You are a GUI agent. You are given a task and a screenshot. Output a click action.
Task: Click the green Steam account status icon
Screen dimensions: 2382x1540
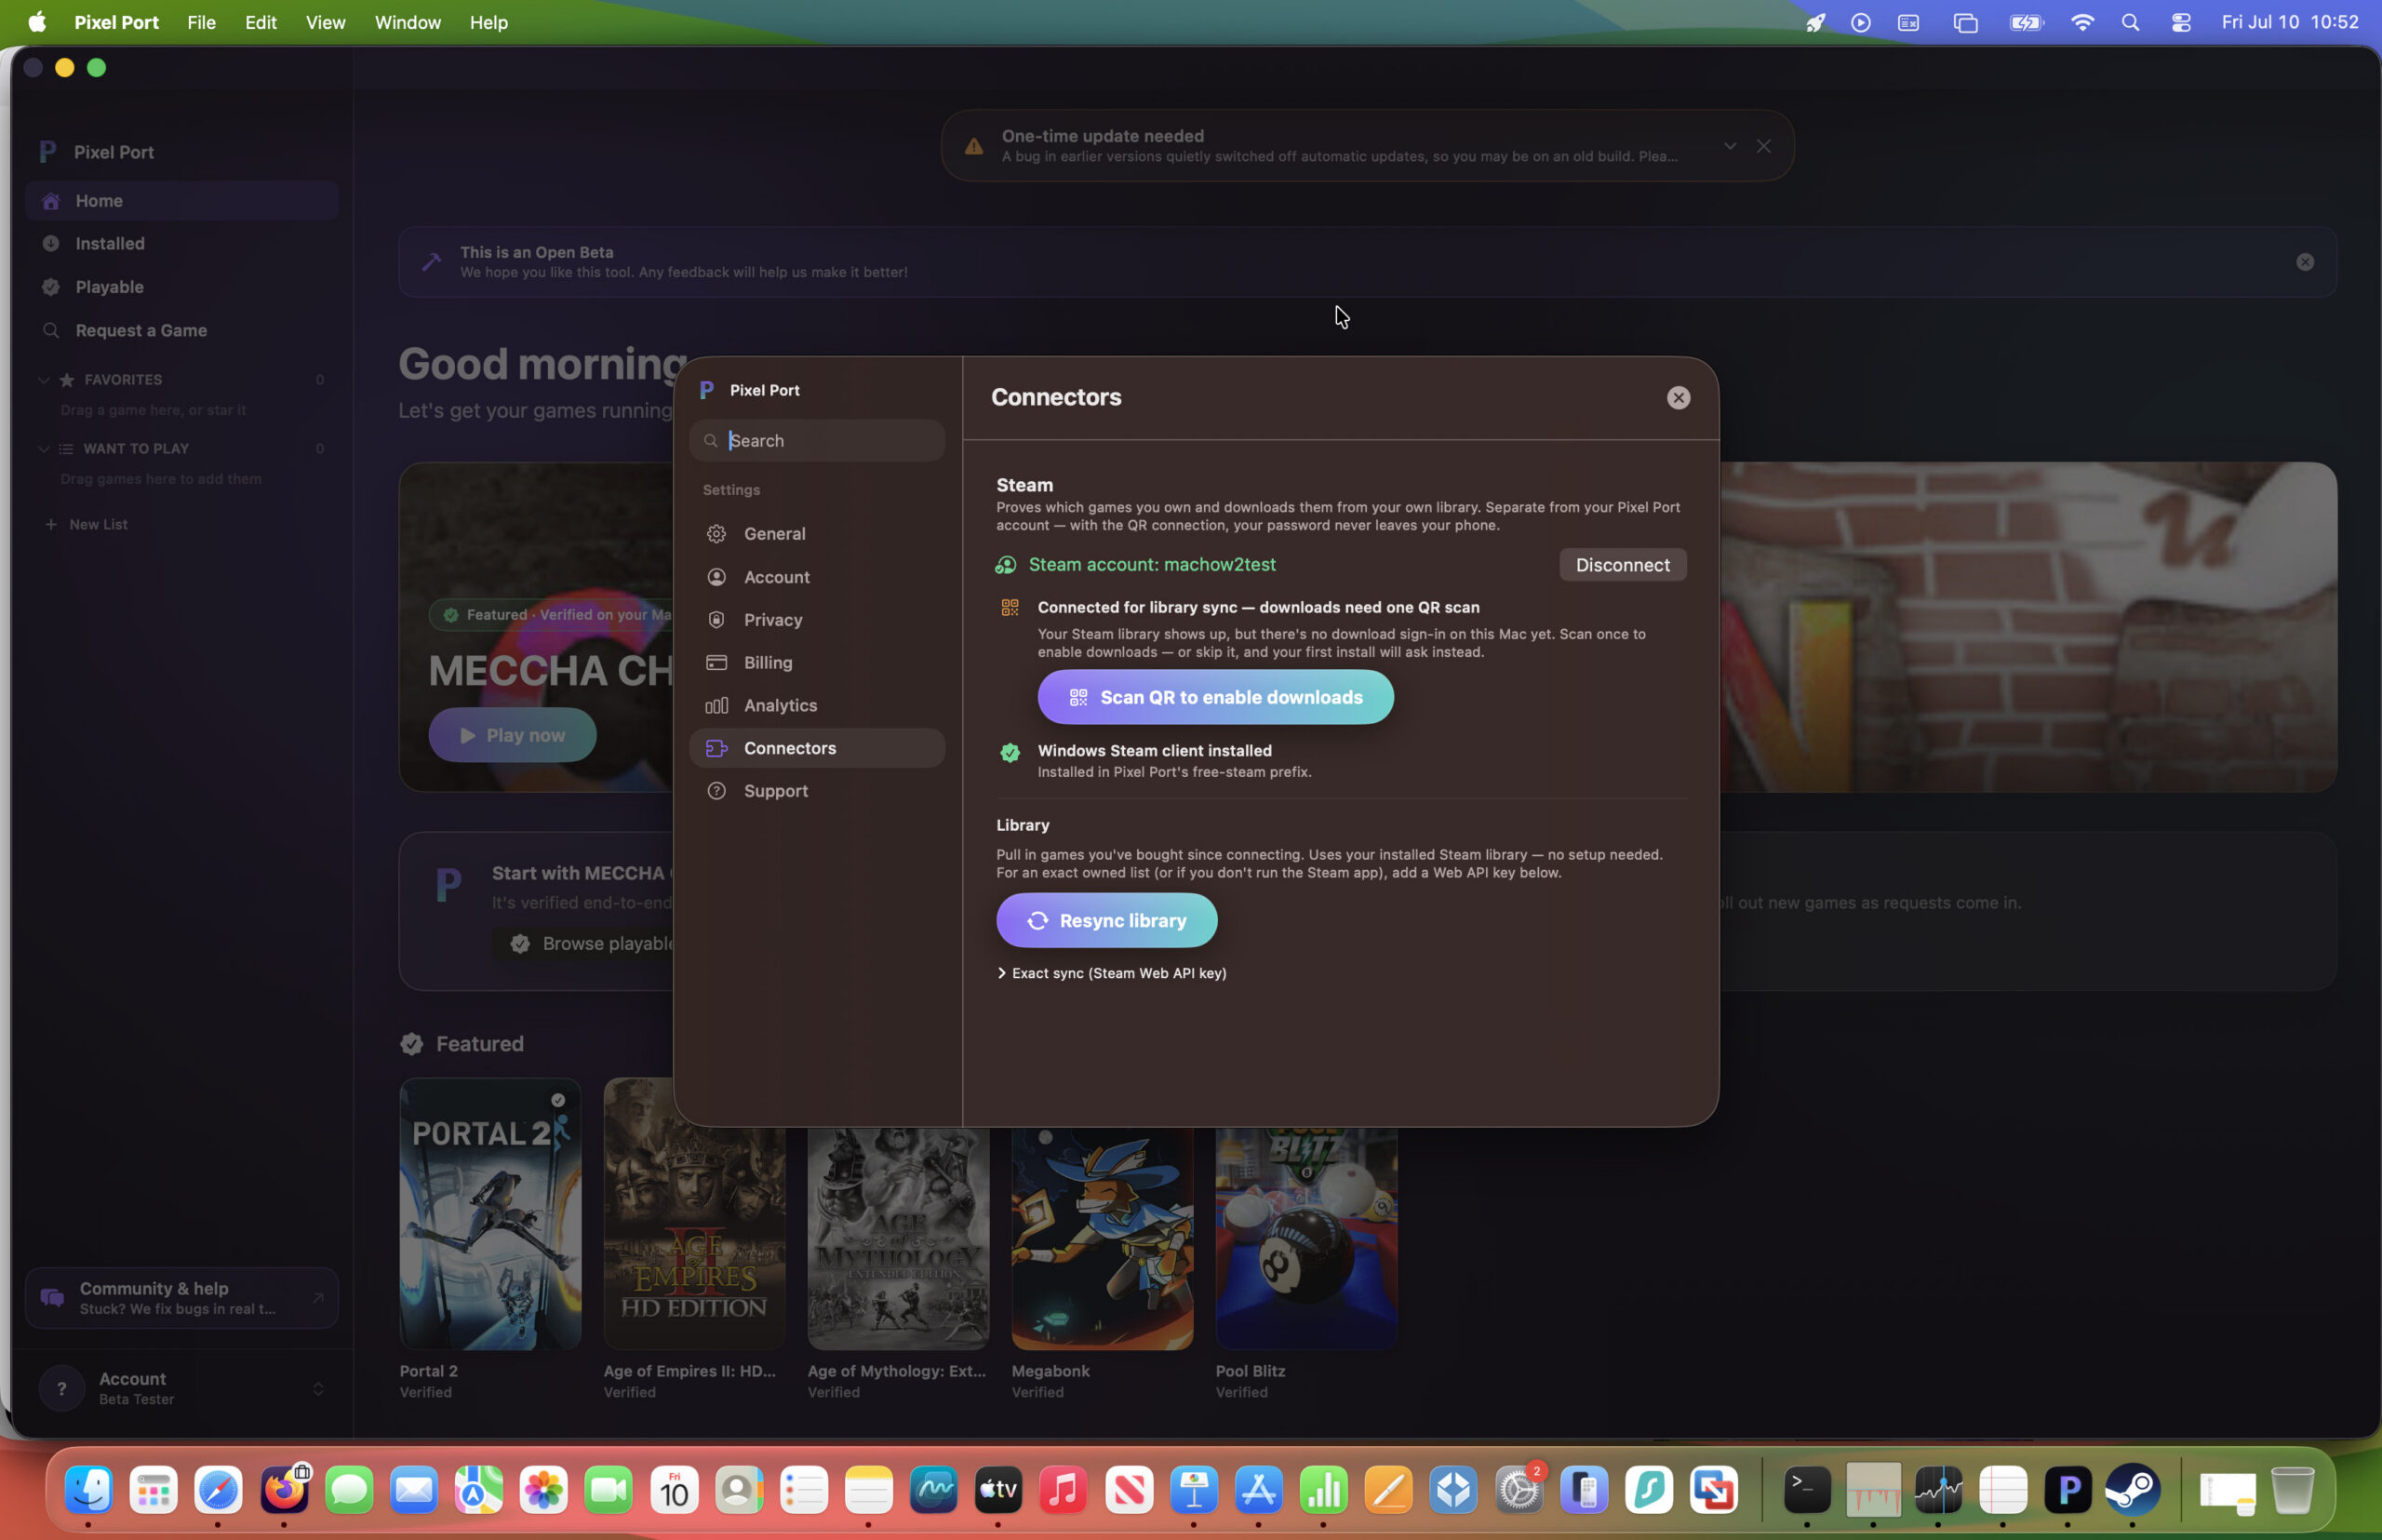(x=1005, y=565)
